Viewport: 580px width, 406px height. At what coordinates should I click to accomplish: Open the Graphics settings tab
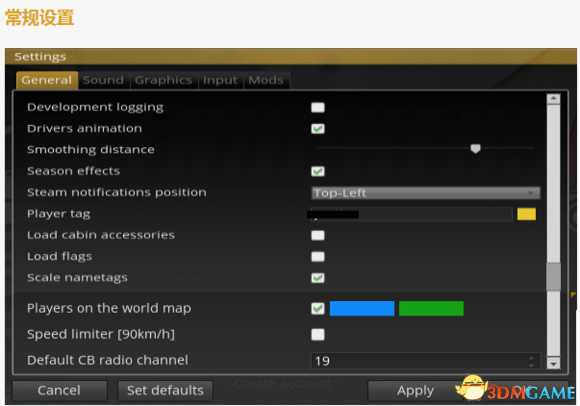point(163,80)
